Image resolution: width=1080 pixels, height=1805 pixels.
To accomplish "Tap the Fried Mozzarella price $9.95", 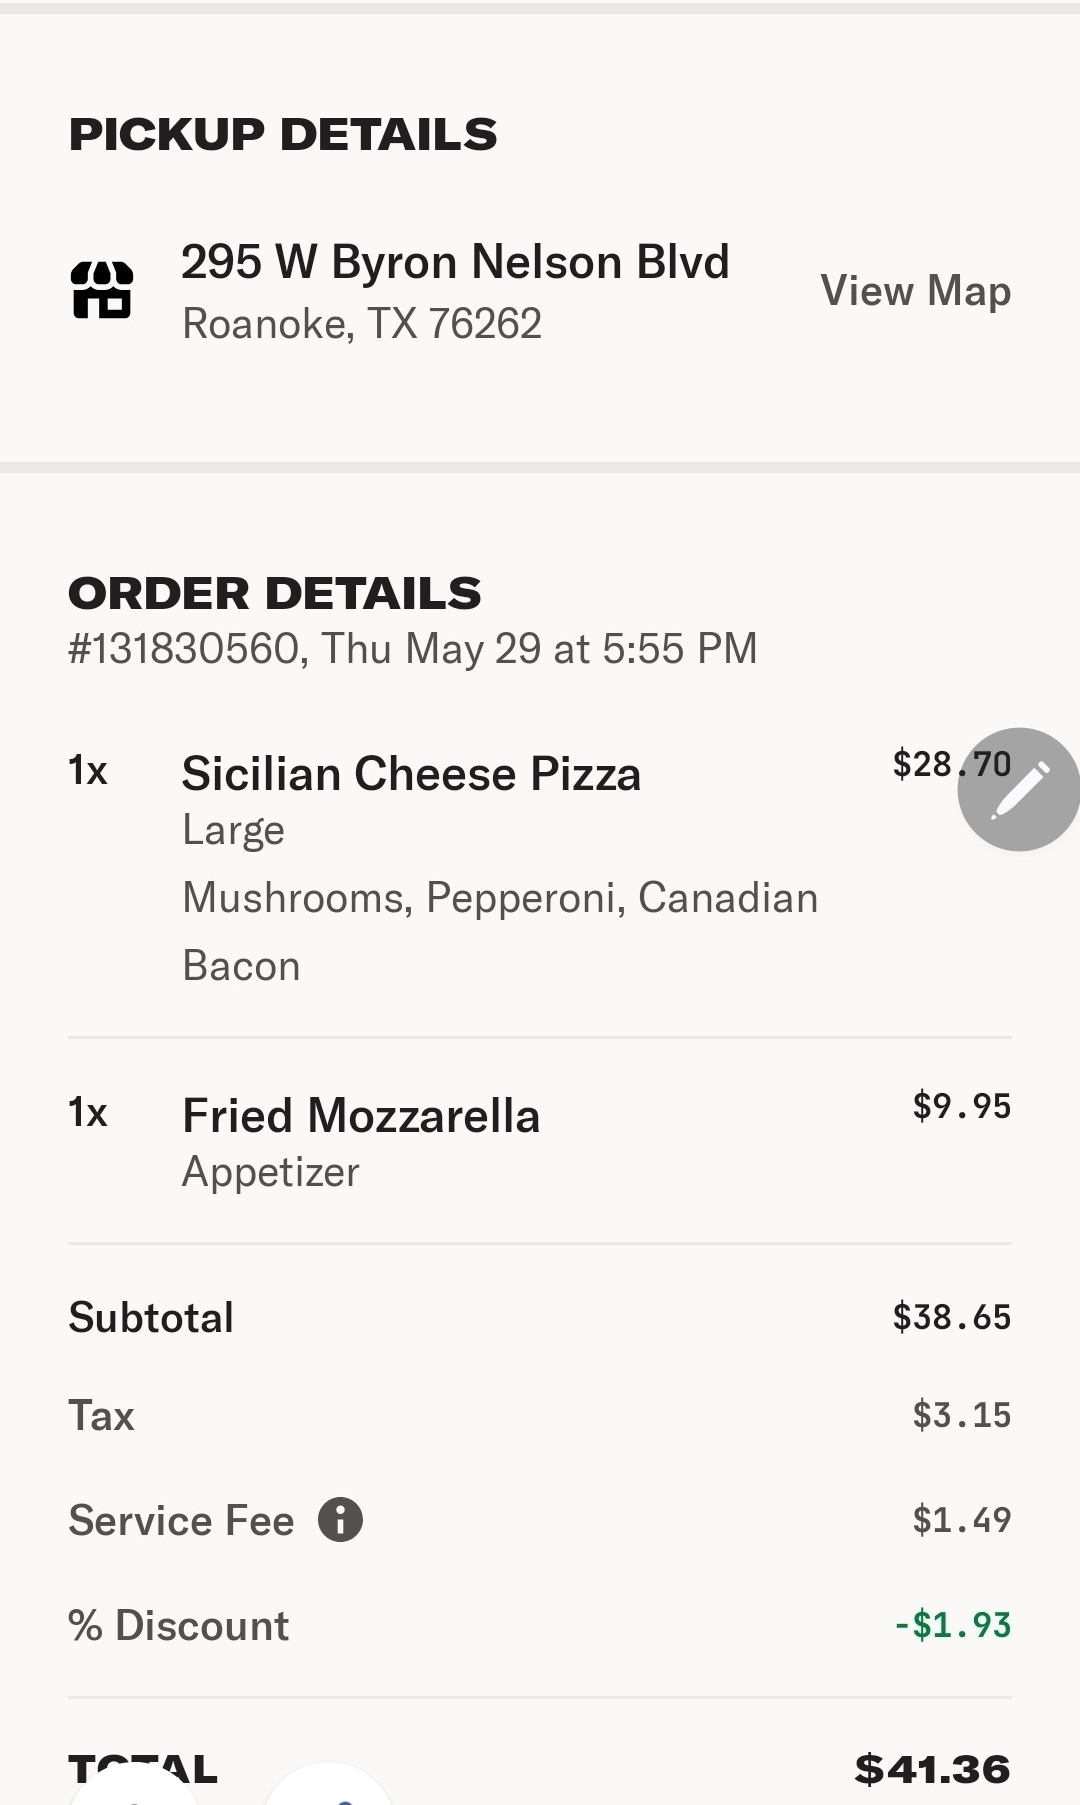I will (x=961, y=1106).
